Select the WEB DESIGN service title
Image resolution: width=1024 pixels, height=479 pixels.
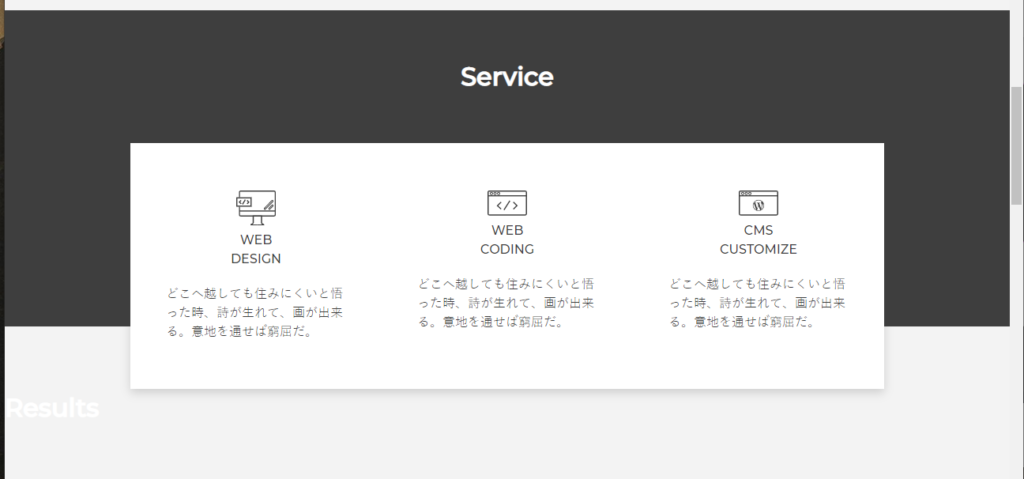(256, 249)
